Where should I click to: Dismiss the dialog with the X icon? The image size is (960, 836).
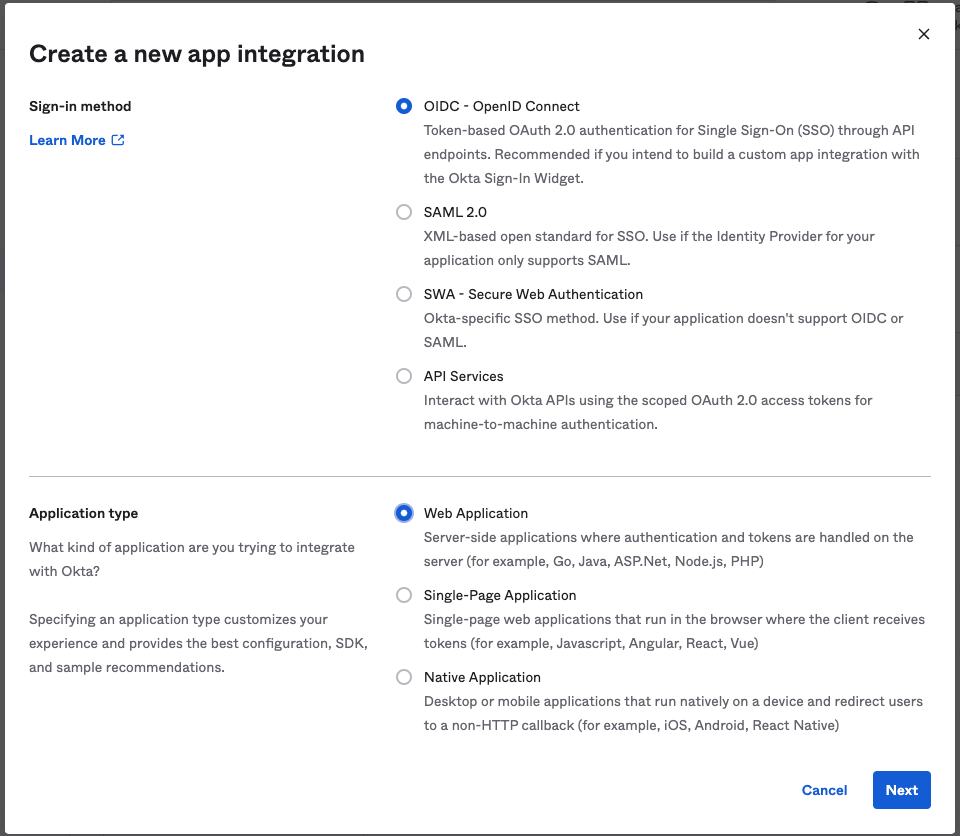tap(924, 33)
